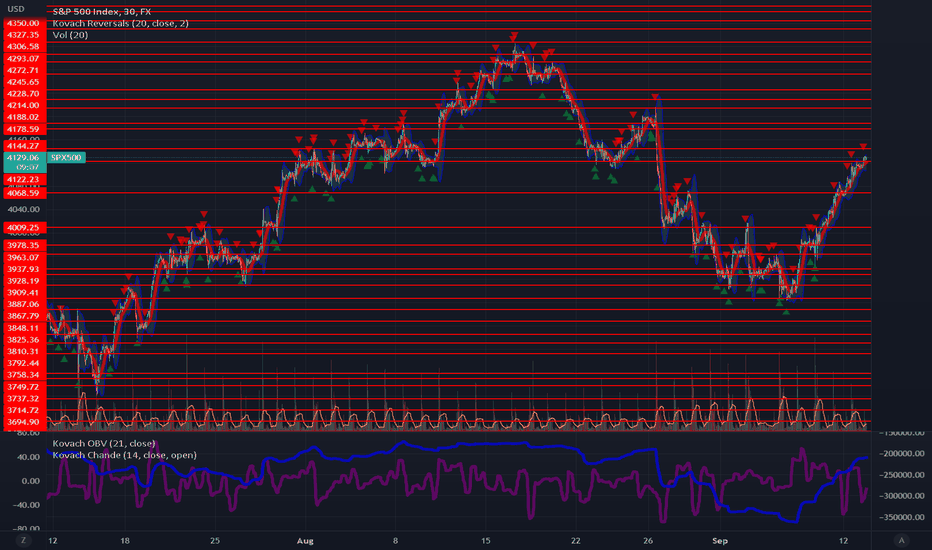
Task: Click the -250000.00 OBV axis value
Action: pos(902,474)
